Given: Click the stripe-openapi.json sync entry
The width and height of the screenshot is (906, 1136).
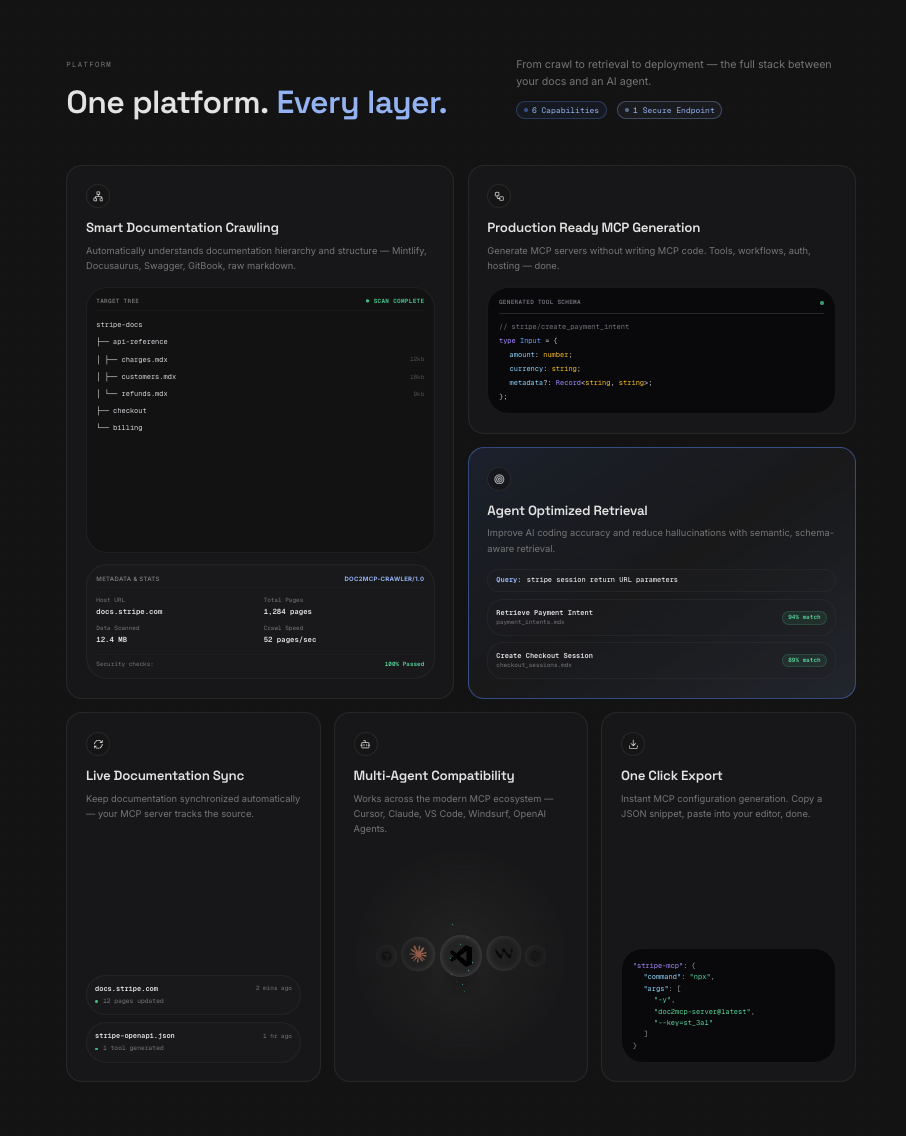Looking at the screenshot, I should tap(193, 1042).
